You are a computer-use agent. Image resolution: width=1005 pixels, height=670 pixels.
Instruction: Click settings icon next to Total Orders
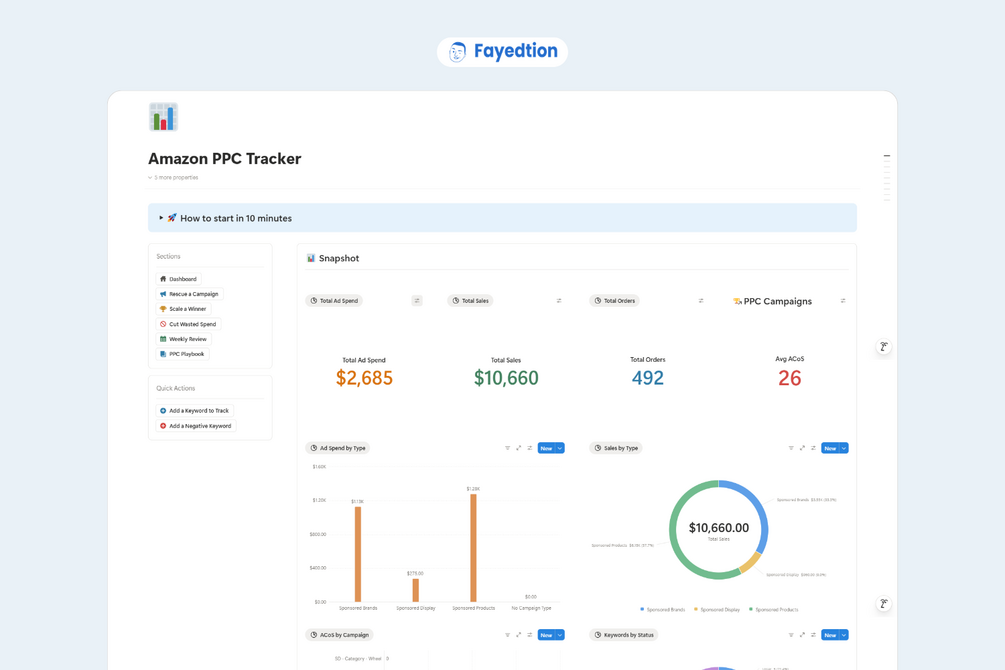click(x=701, y=301)
